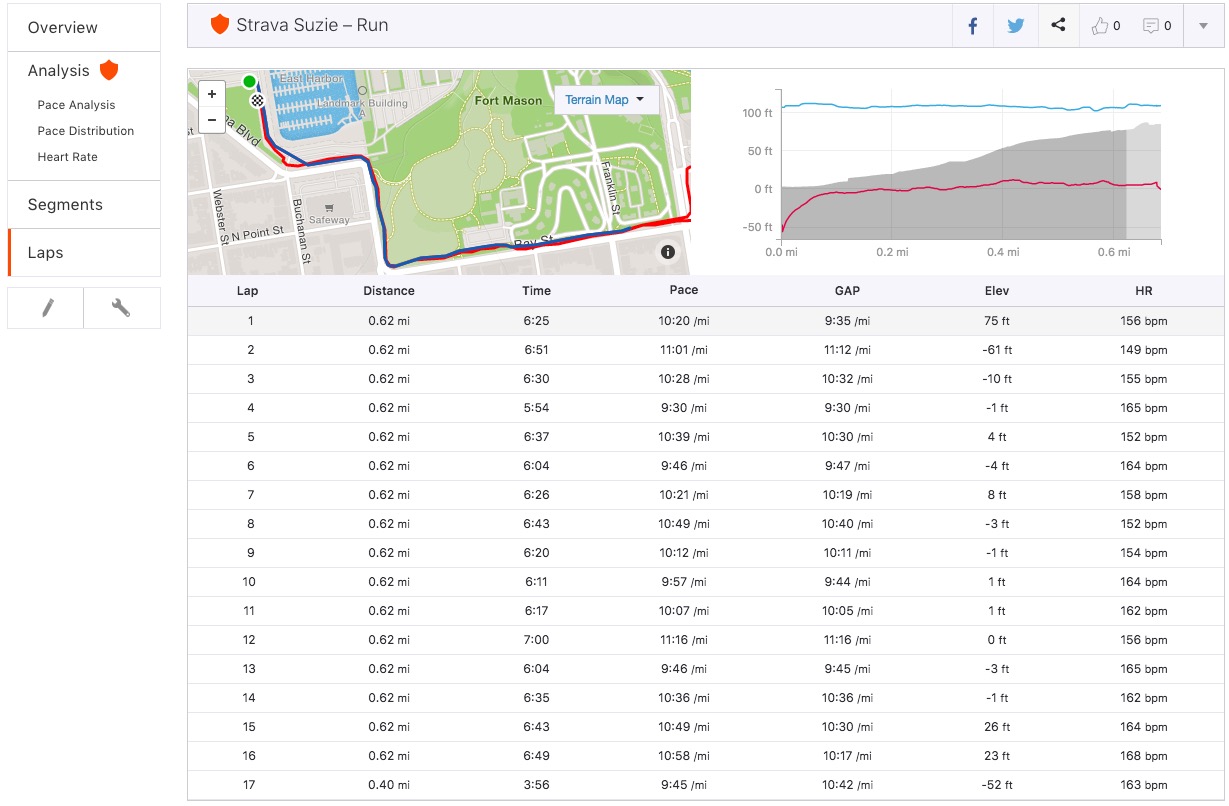Image resolution: width=1229 pixels, height=806 pixels.
Task: Collapse the Analysis section in the sidebar
Action: (57, 70)
